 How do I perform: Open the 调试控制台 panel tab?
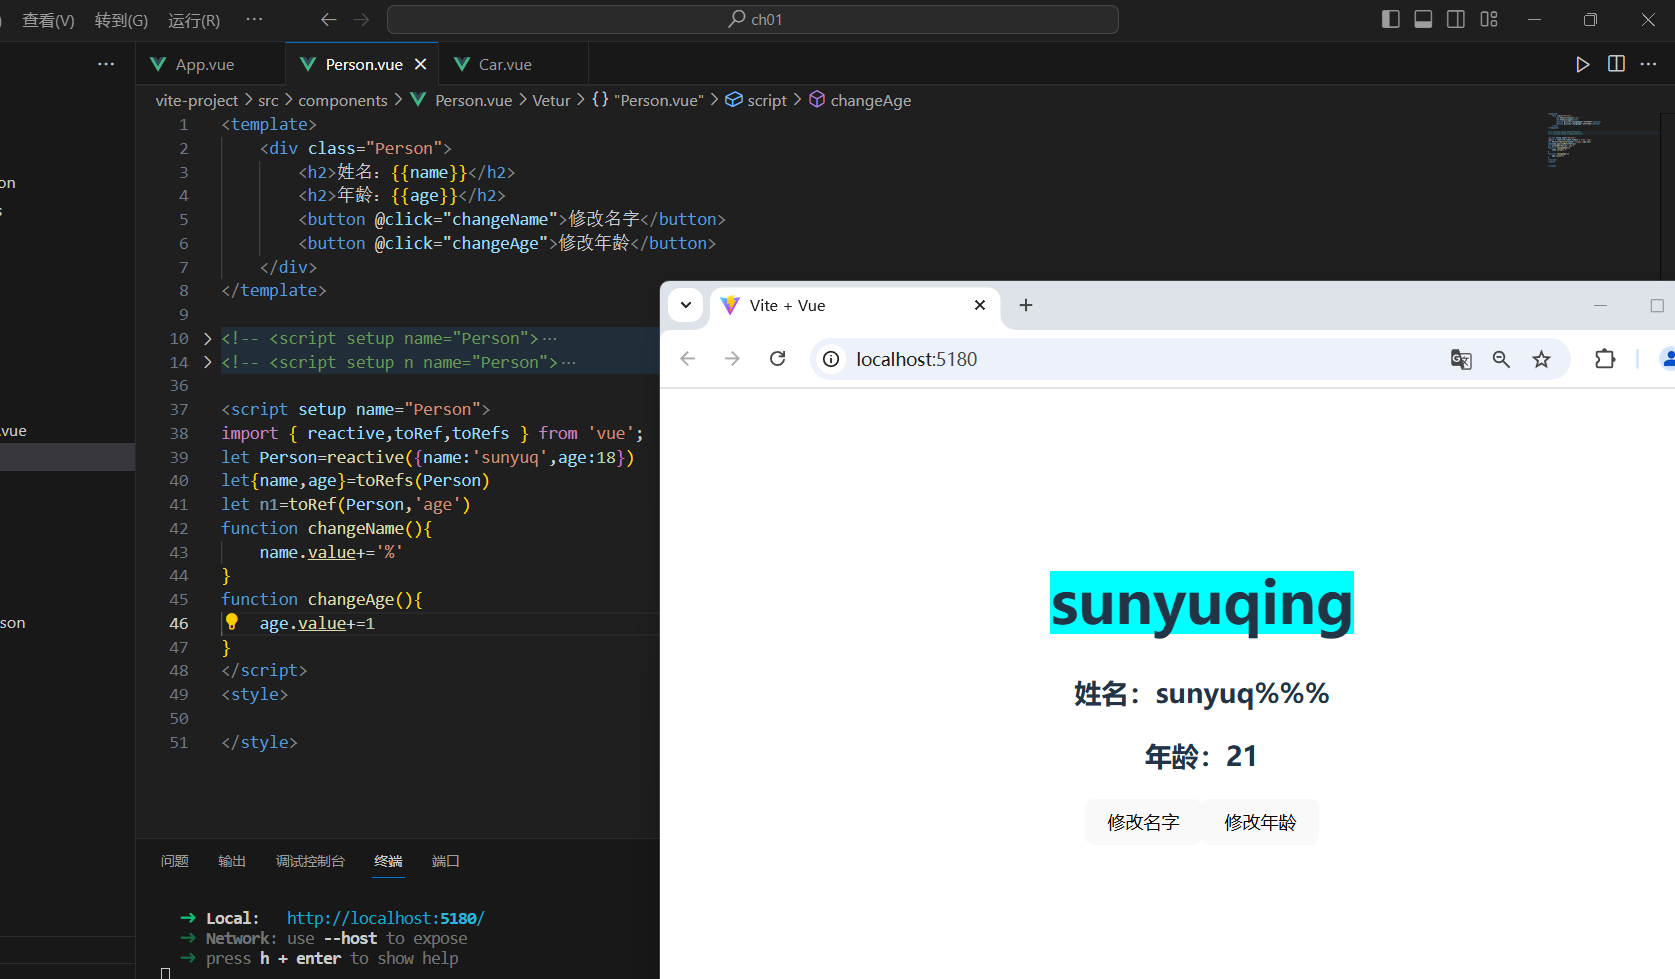(x=310, y=861)
